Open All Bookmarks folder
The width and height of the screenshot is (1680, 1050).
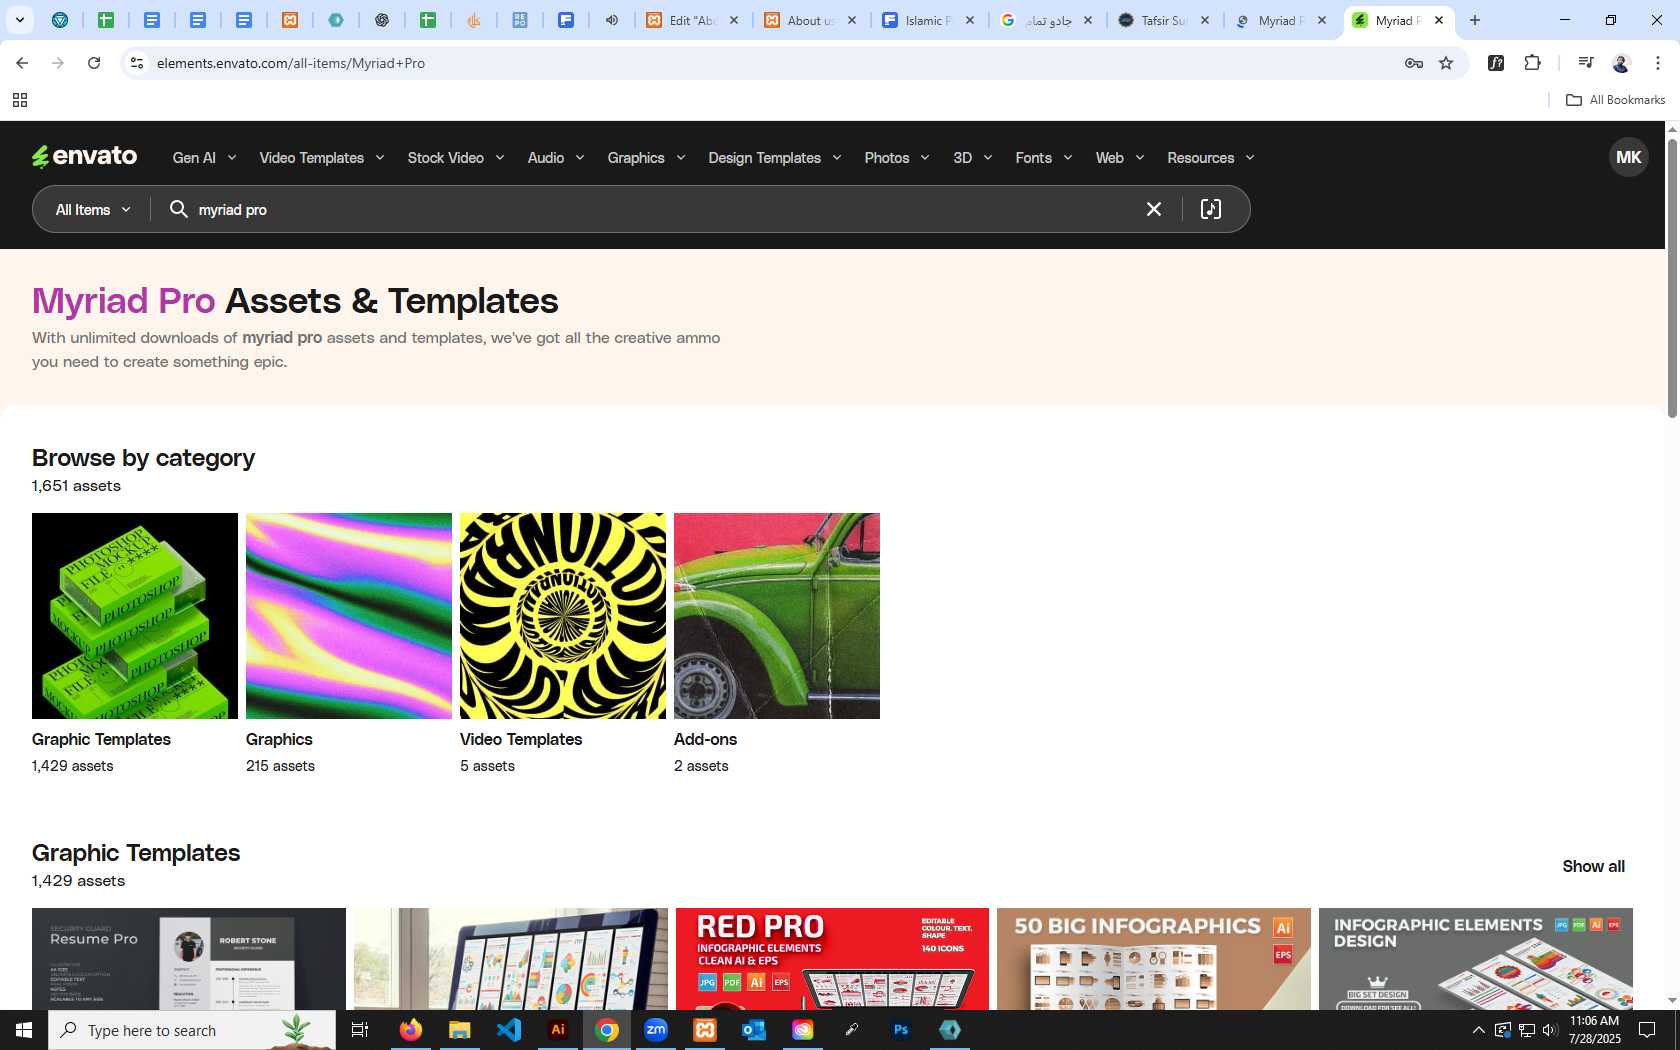click(1615, 100)
